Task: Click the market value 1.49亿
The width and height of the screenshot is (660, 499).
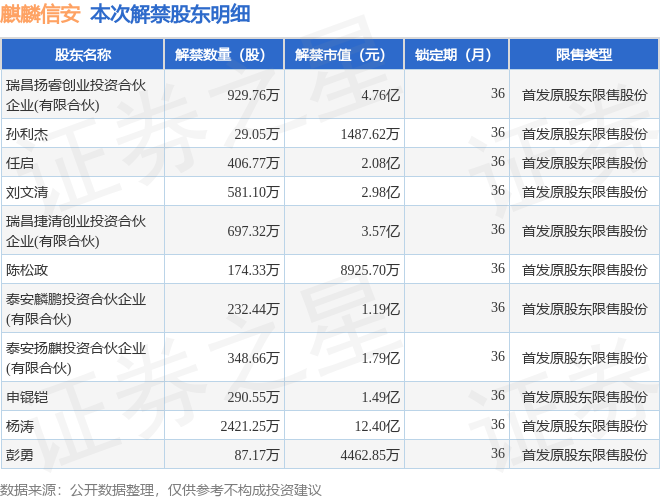Action: (x=380, y=397)
